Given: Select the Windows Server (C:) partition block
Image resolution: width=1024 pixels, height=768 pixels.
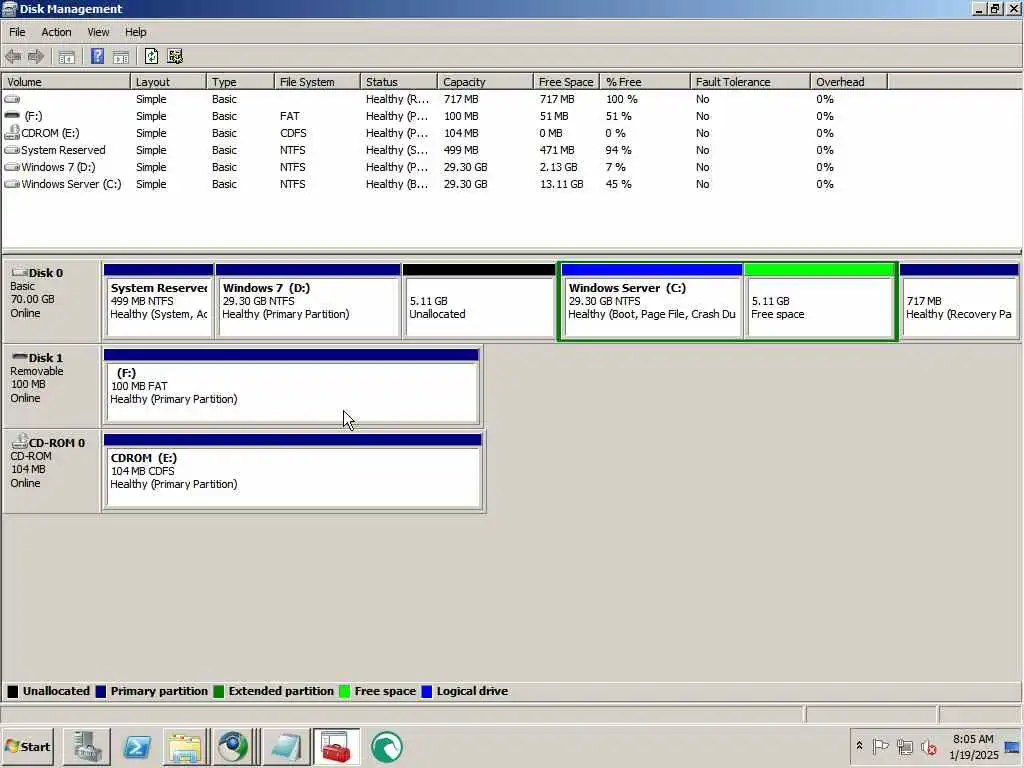Looking at the screenshot, I should (x=652, y=301).
